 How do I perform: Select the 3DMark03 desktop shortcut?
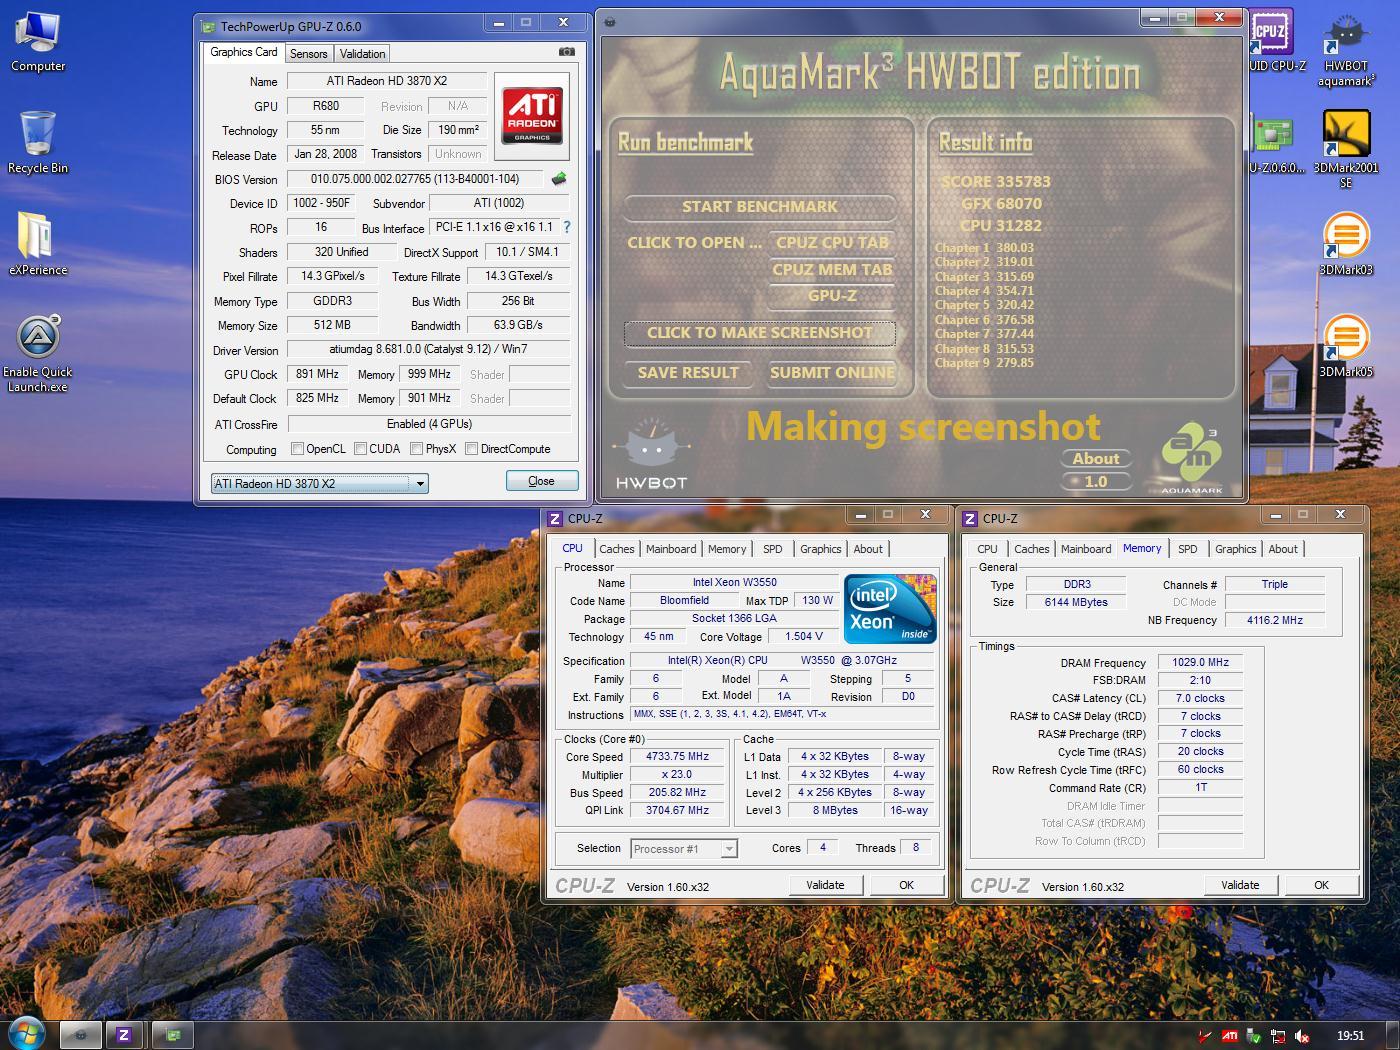pos(1345,244)
